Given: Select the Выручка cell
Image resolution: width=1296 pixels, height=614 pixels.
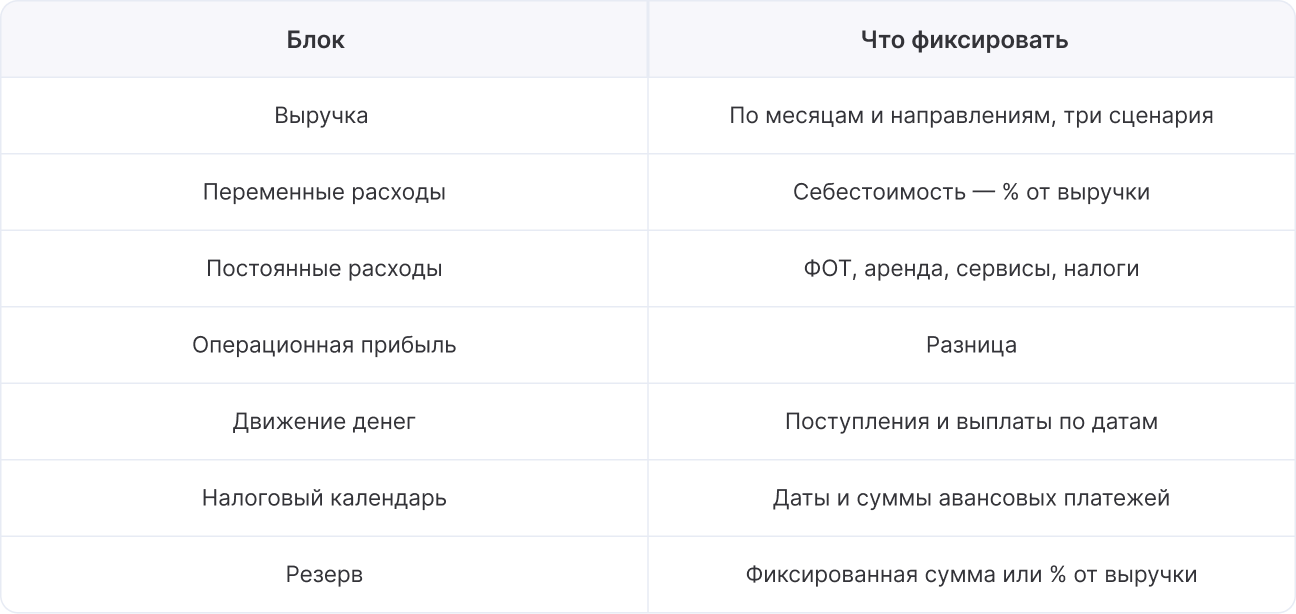Looking at the screenshot, I should click(324, 115).
